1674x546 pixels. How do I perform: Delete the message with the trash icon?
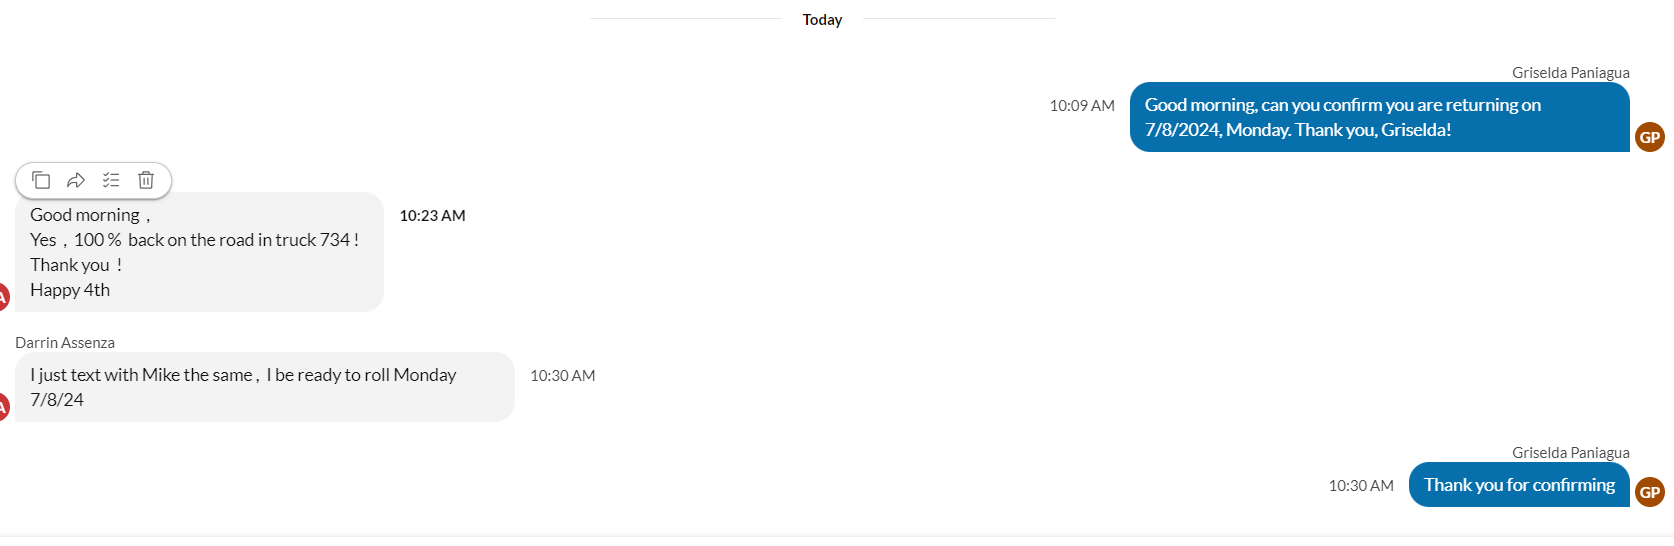146,180
